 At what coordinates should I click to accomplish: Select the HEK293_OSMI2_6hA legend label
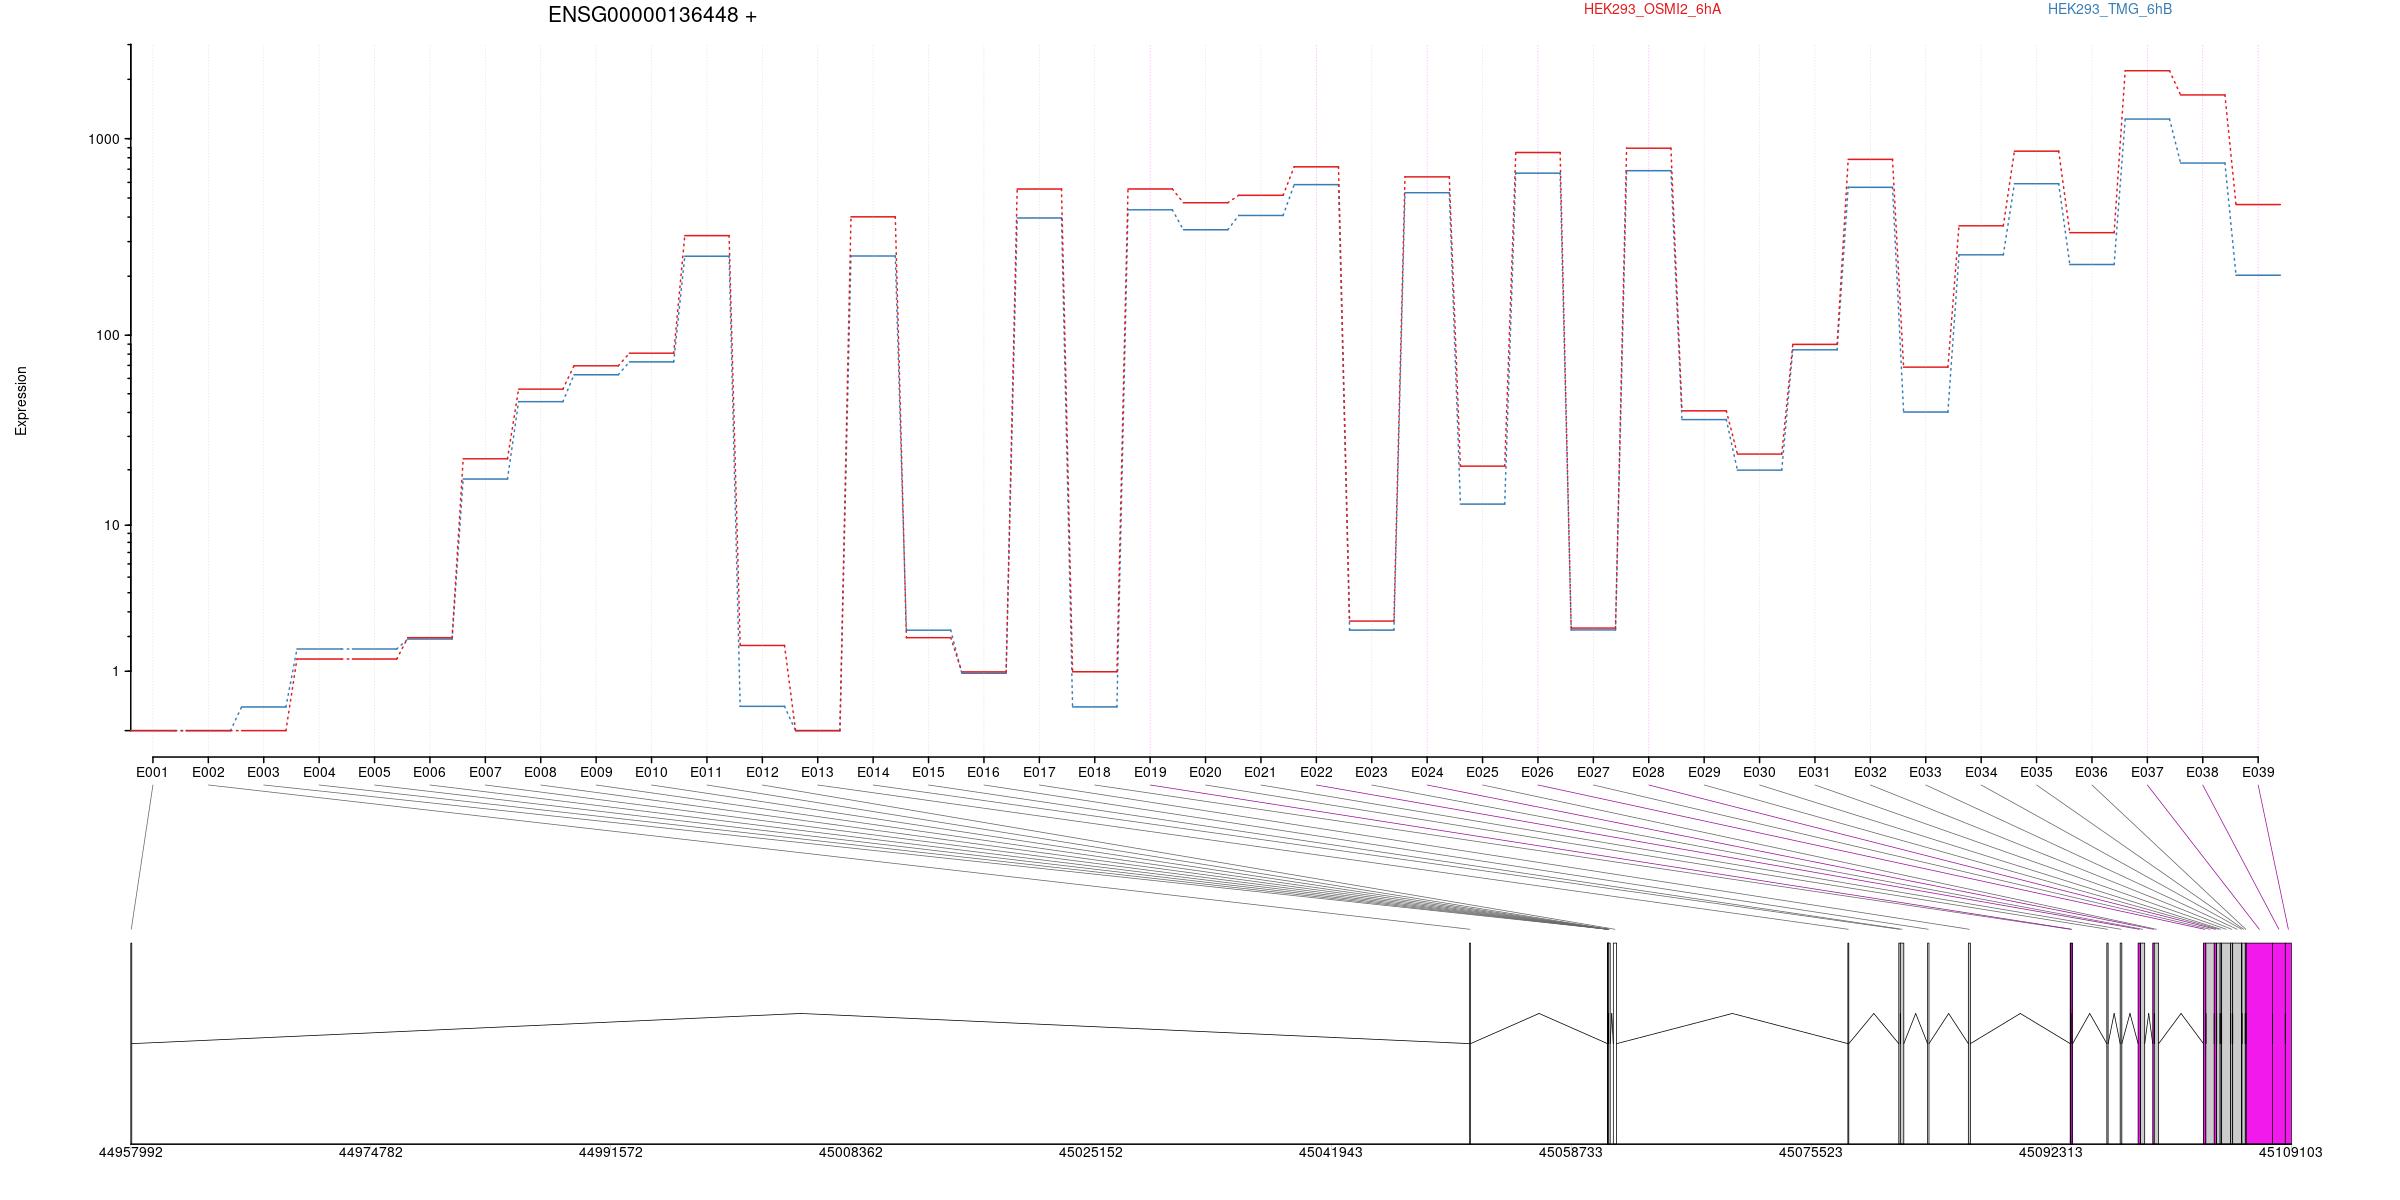(x=1652, y=9)
